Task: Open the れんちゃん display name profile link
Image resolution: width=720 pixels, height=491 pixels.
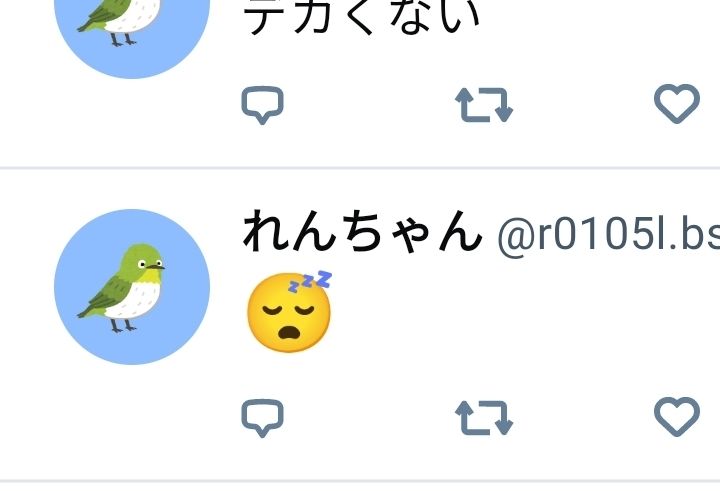Action: [362, 231]
